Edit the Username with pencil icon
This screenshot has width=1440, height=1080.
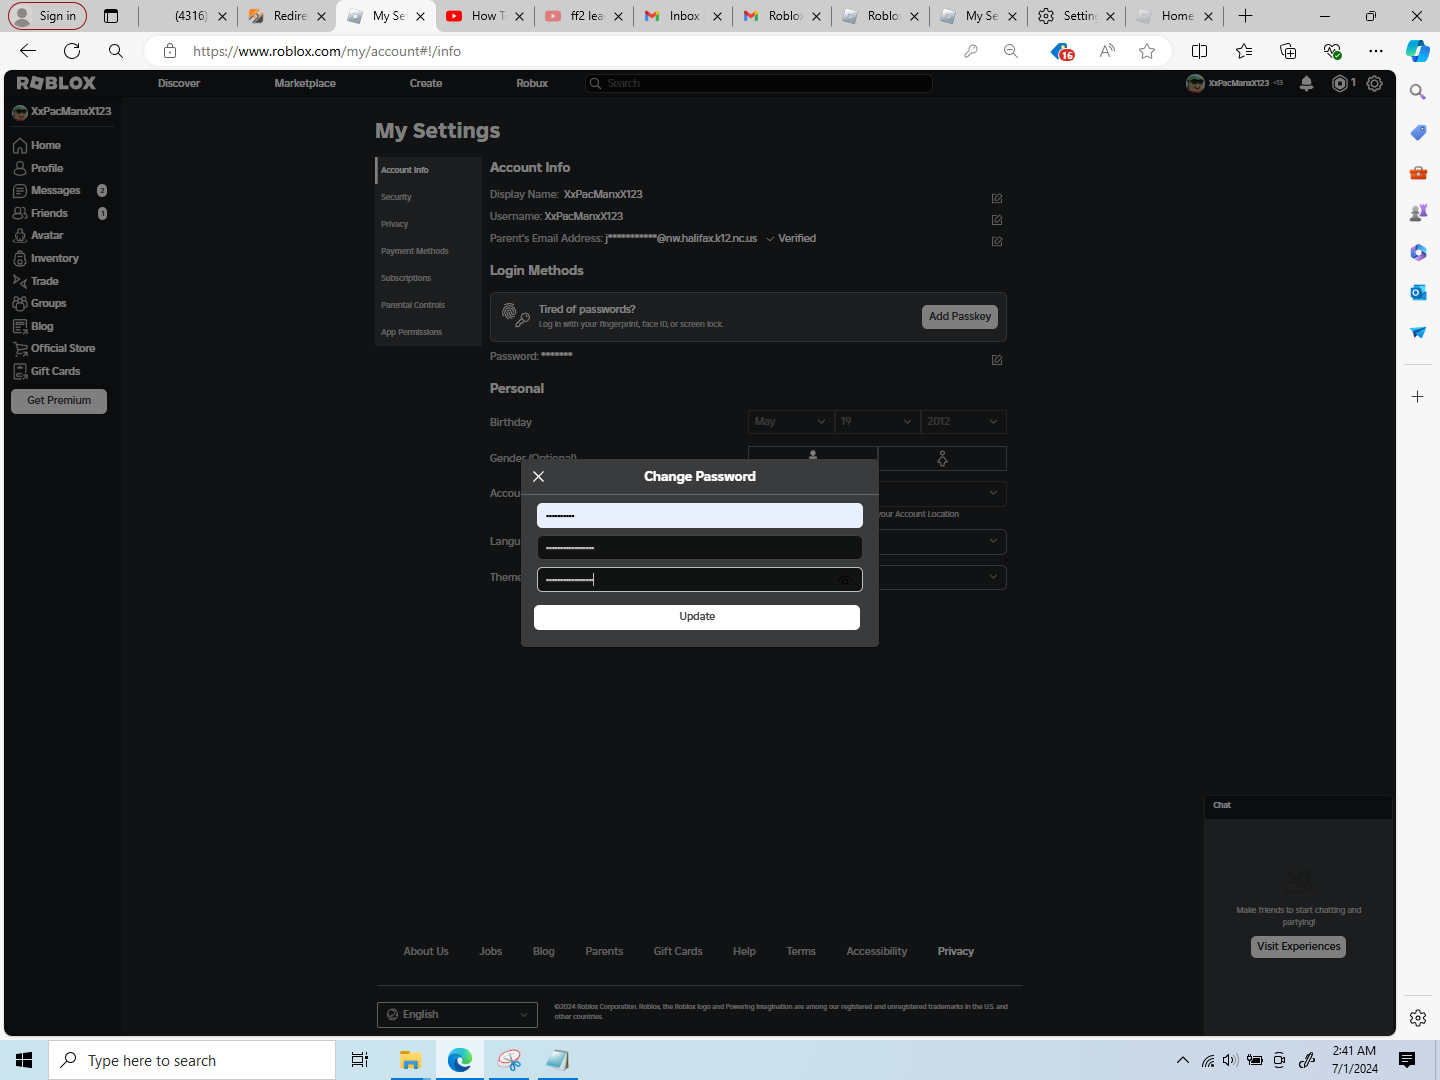(x=997, y=220)
